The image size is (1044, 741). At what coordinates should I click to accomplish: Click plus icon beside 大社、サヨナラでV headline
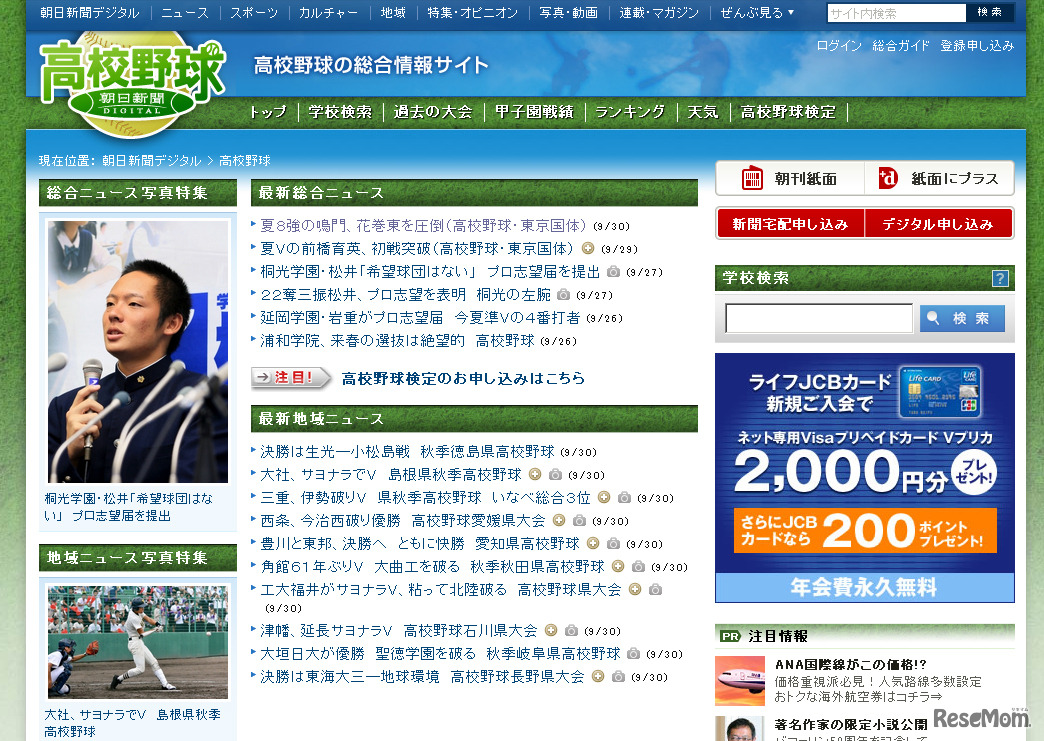(x=535, y=474)
